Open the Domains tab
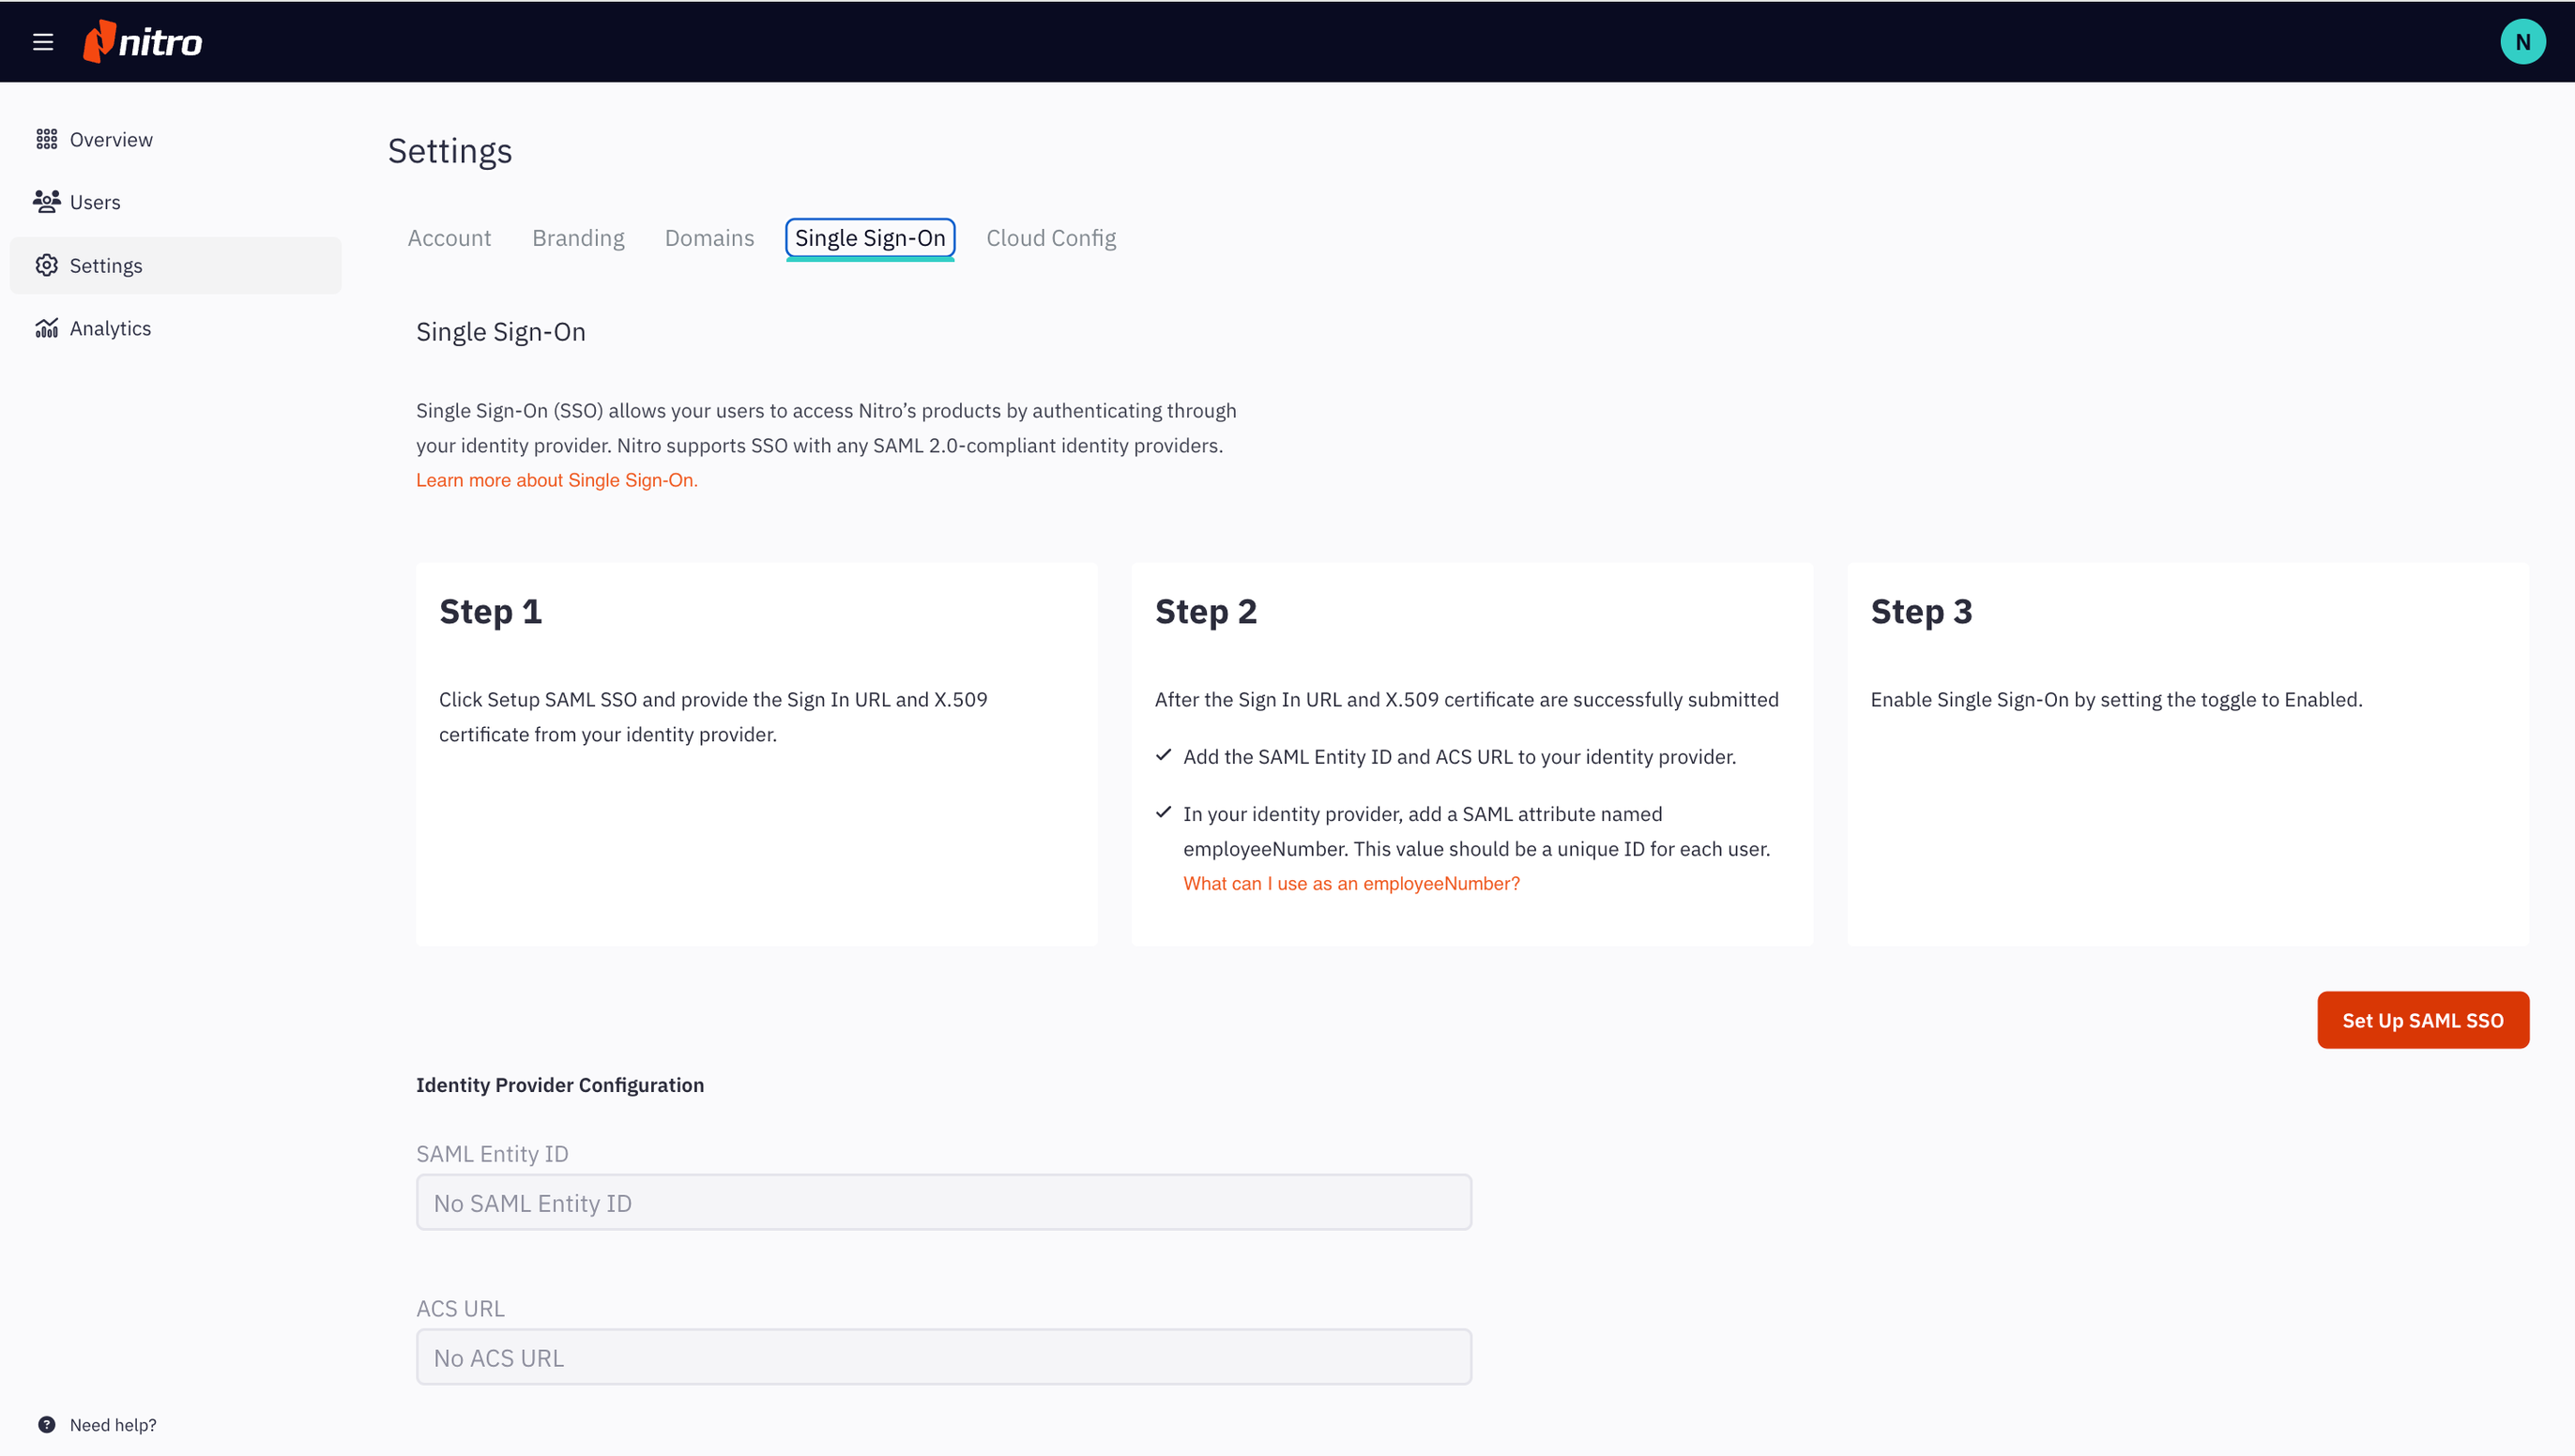 [709, 238]
